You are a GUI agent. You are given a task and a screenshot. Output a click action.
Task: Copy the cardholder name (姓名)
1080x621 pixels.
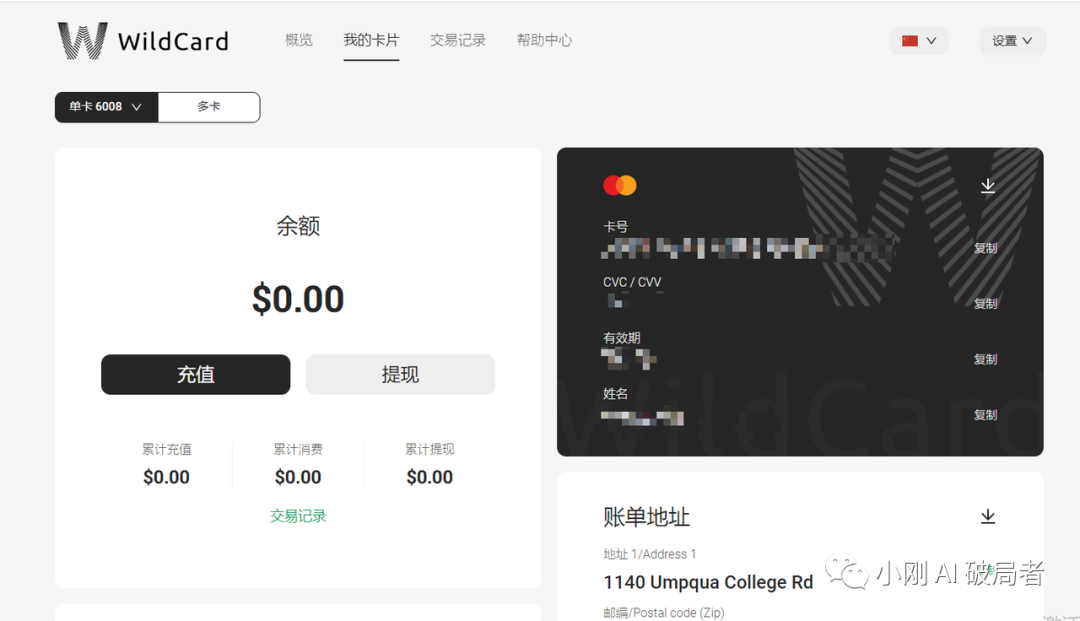click(985, 415)
